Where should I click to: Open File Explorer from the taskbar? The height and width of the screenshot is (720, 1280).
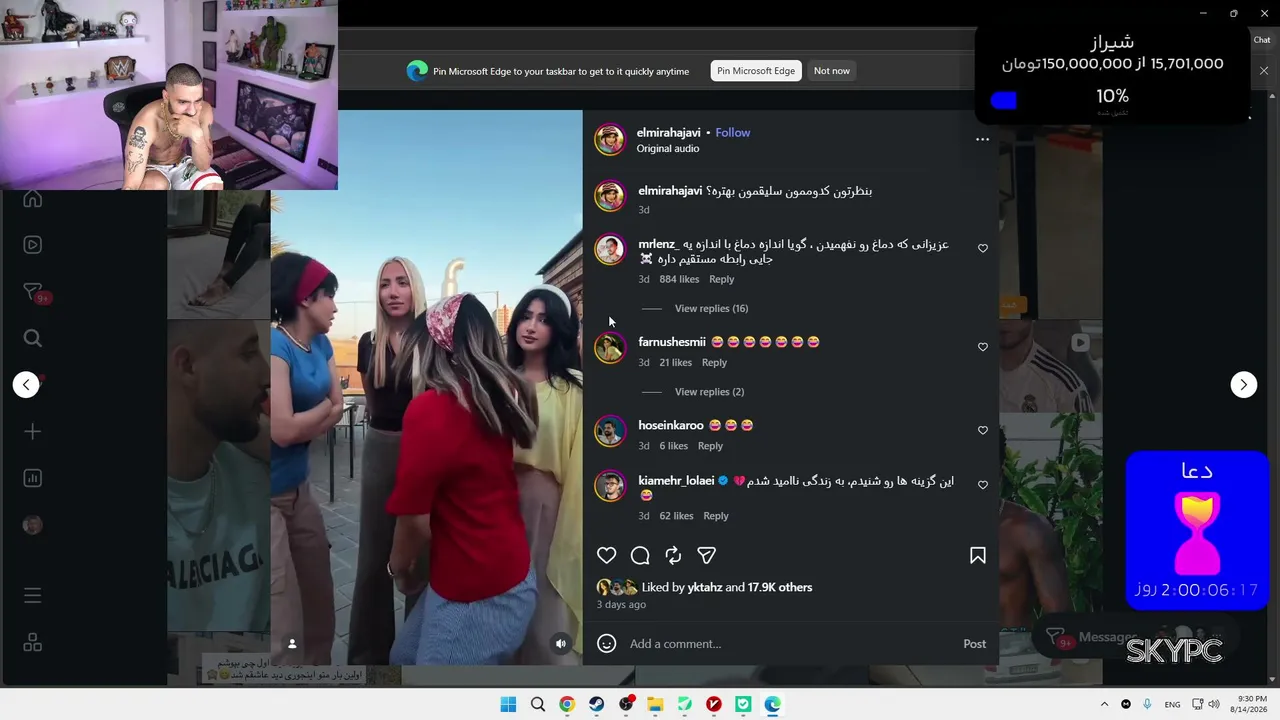655,704
